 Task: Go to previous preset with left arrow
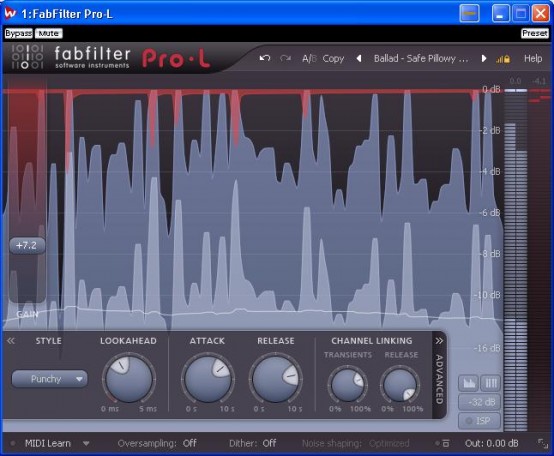pos(359,58)
